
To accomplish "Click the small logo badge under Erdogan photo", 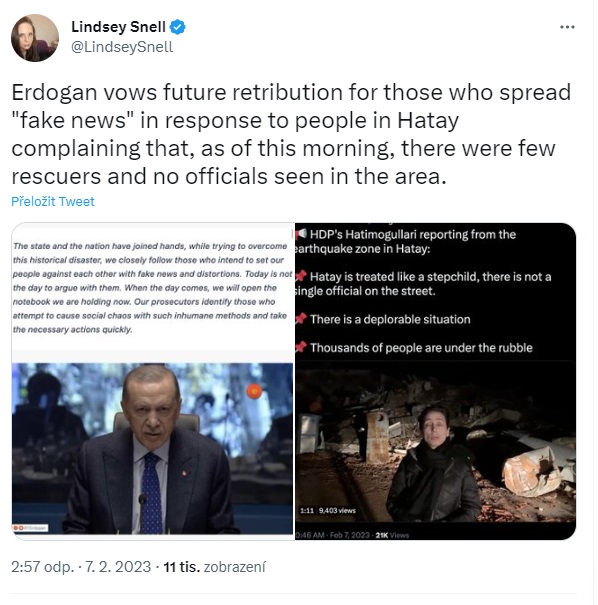I will point(30,527).
